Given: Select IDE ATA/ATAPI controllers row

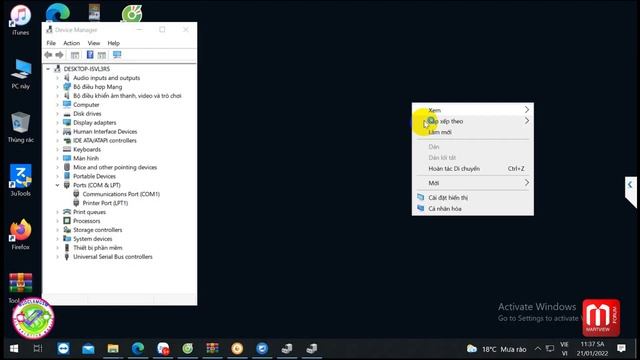Looking at the screenshot, I should 100,141.
